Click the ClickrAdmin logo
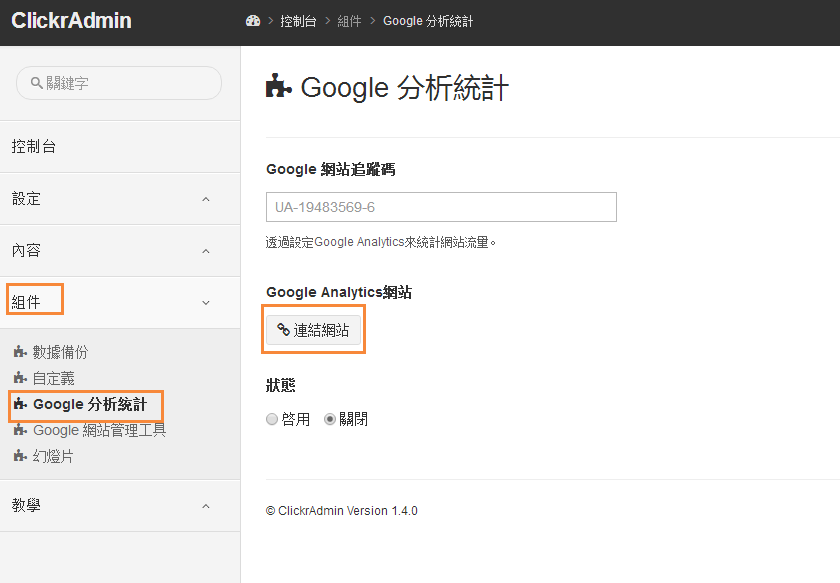840x583 pixels. [x=71, y=21]
